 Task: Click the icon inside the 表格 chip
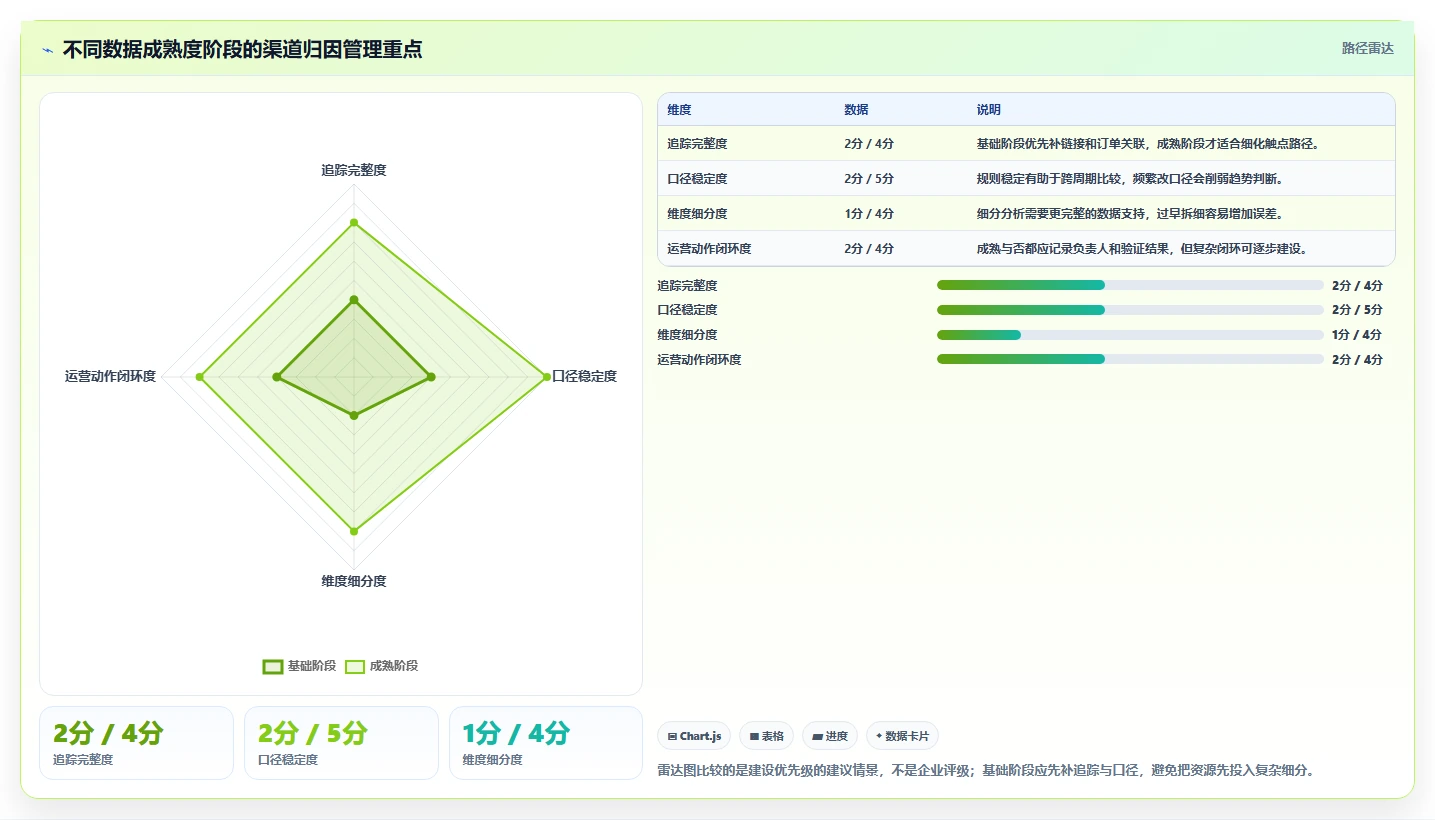point(754,736)
